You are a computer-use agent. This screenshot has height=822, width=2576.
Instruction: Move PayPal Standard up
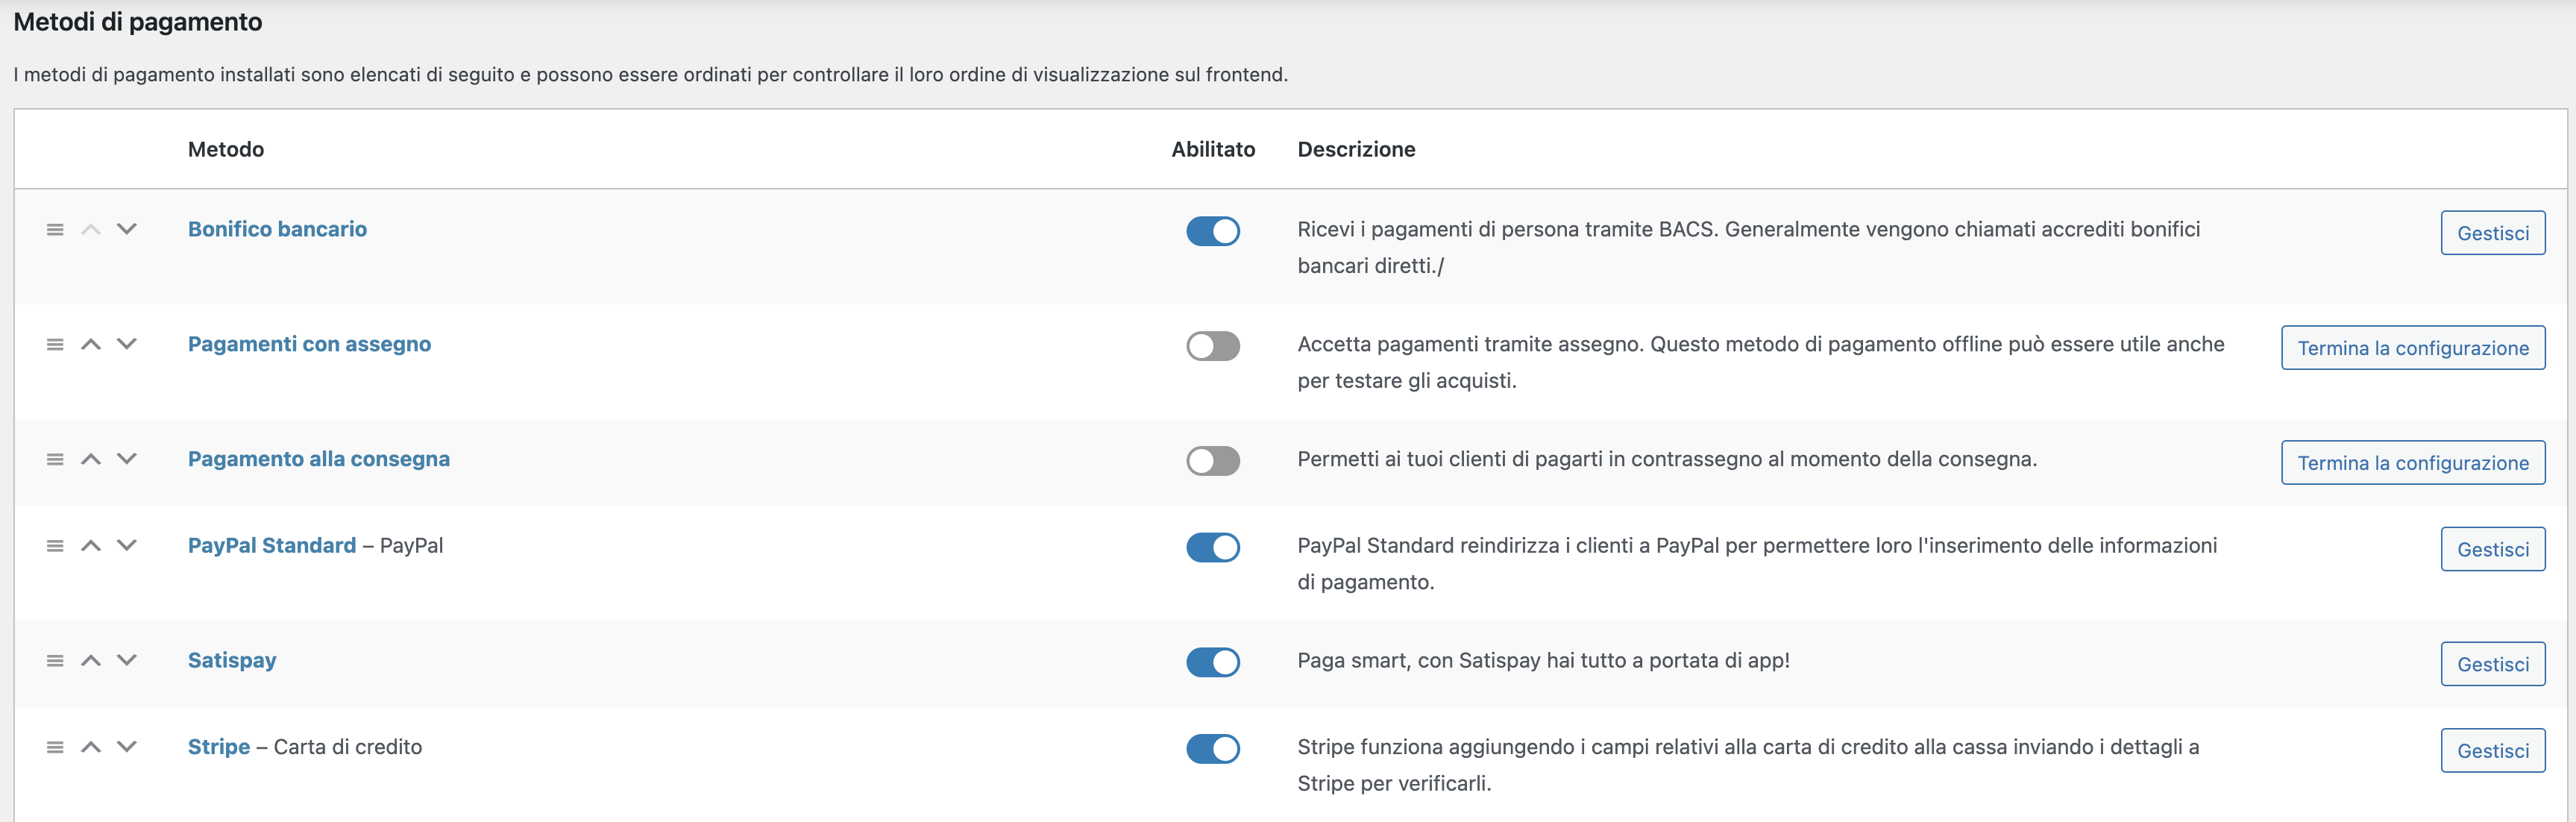(x=91, y=546)
